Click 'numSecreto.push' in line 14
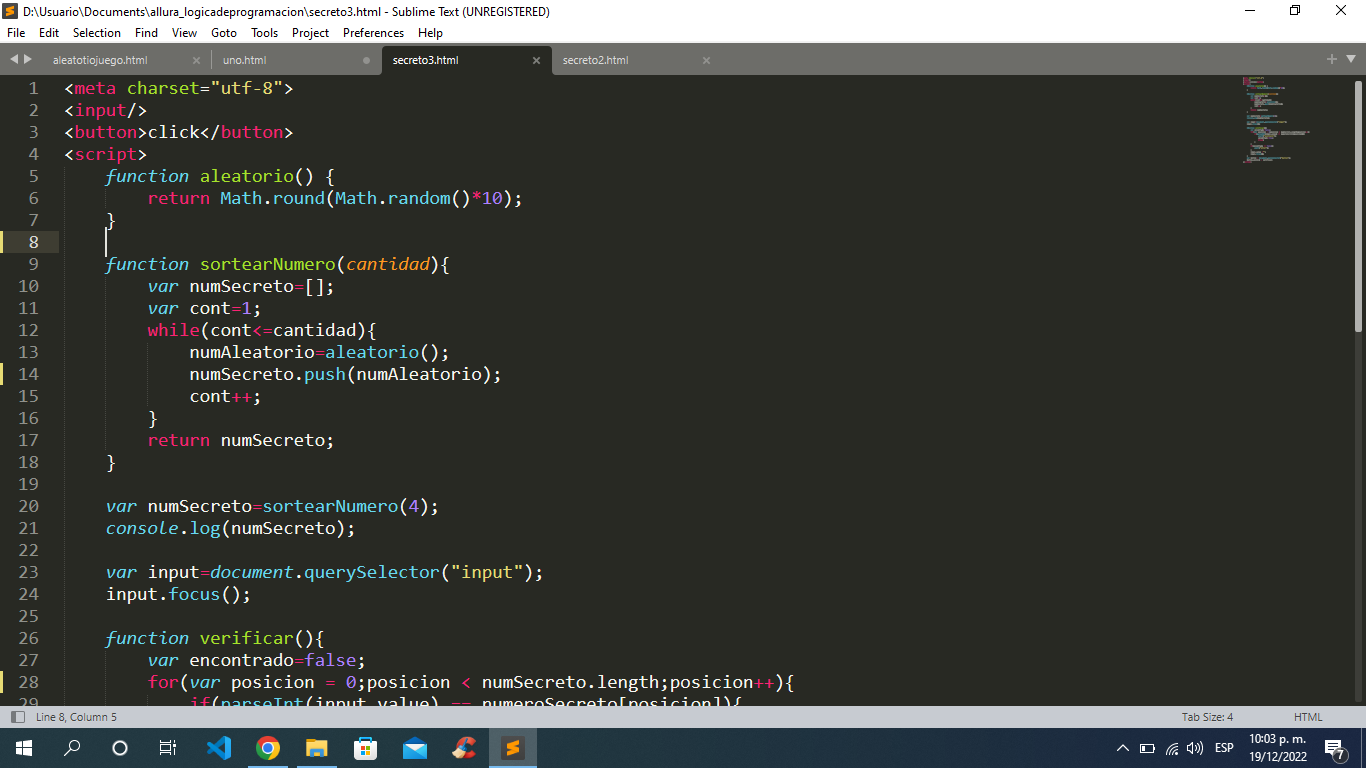 (x=268, y=374)
